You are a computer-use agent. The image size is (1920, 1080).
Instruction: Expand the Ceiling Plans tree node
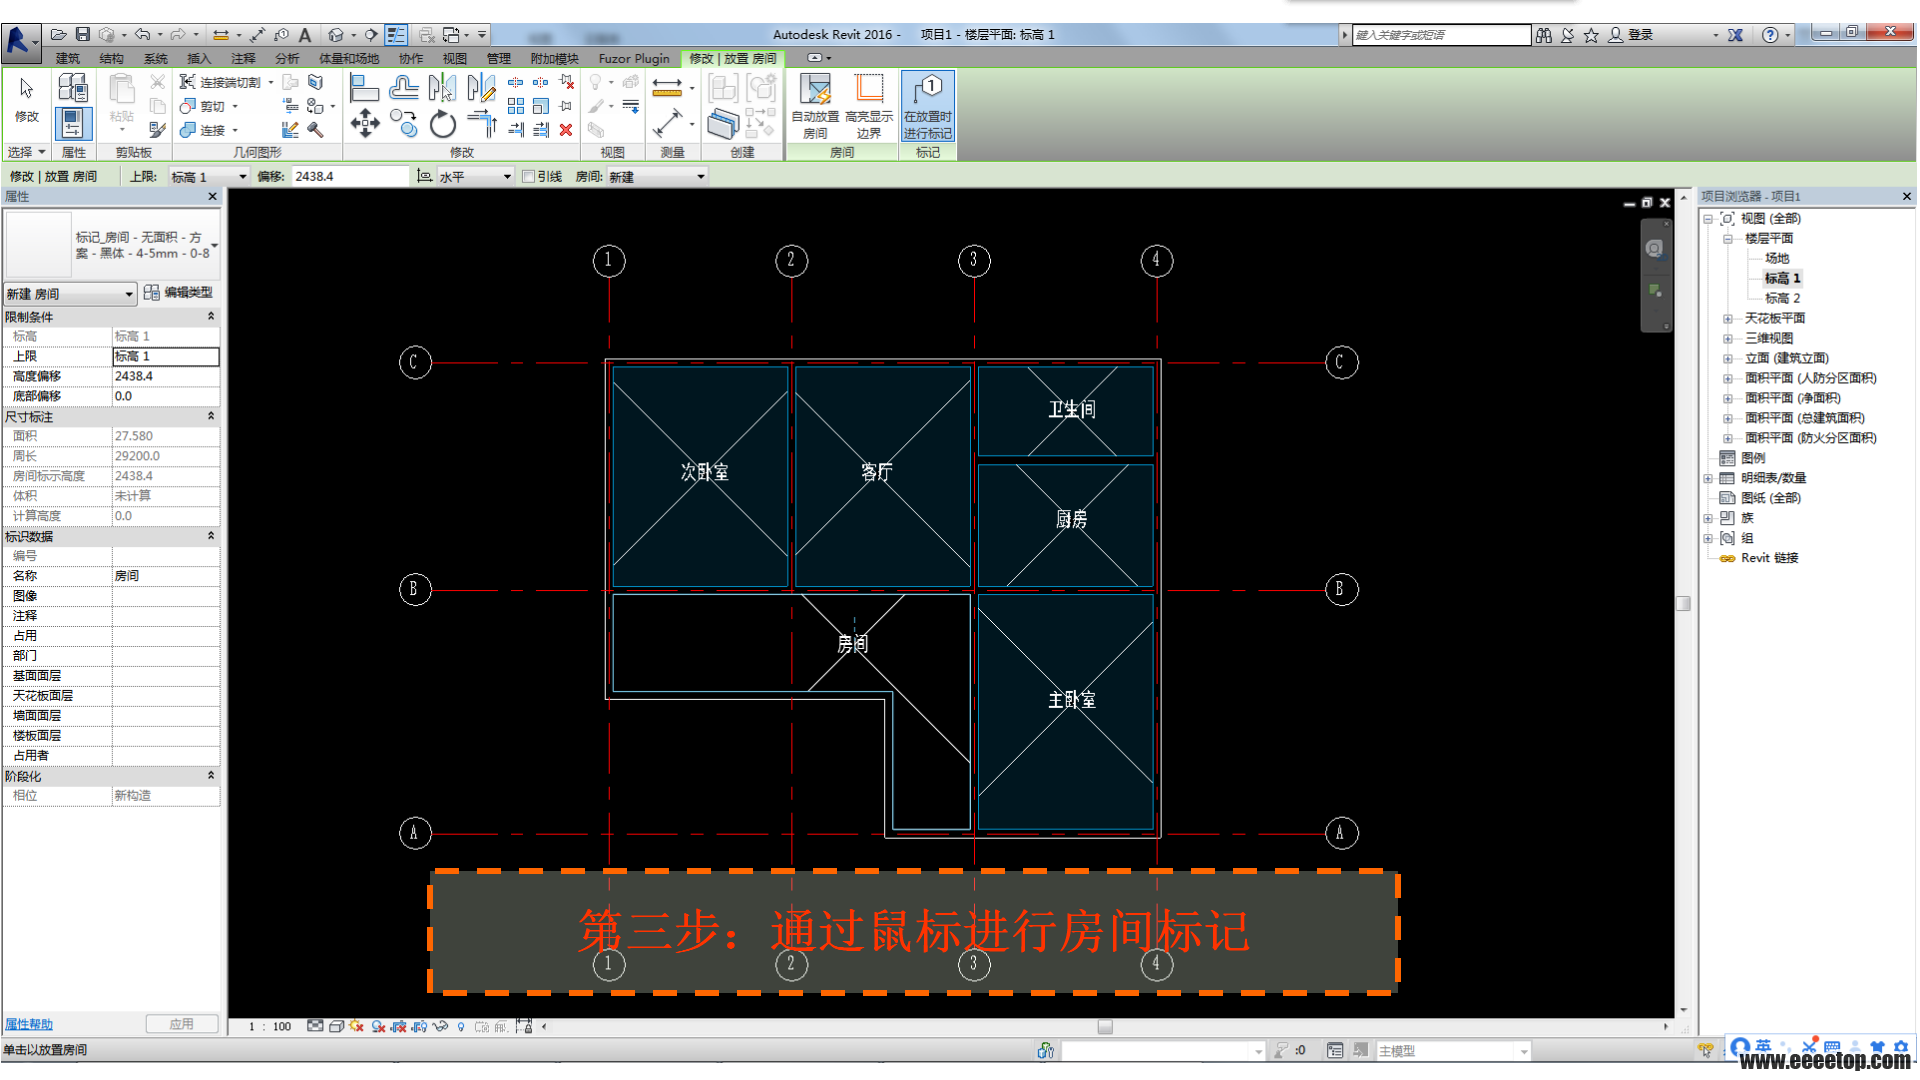[x=1727, y=318]
